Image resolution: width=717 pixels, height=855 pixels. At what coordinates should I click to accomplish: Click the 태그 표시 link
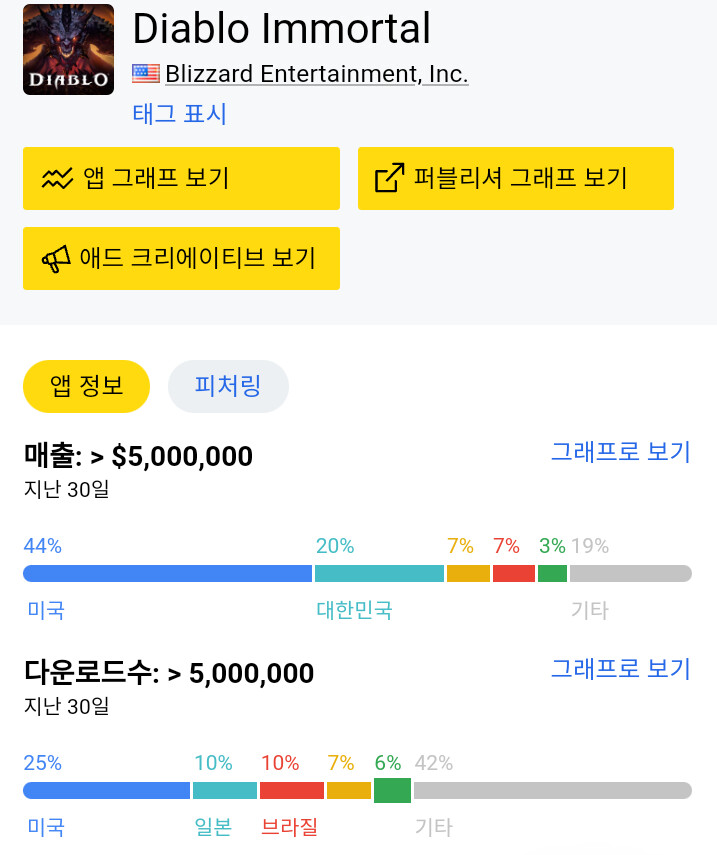180,114
